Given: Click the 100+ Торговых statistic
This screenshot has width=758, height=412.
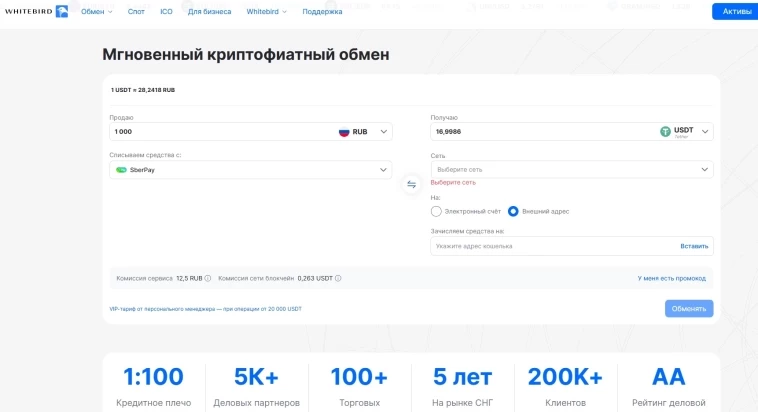Looking at the screenshot, I should pyautogui.click(x=359, y=387).
